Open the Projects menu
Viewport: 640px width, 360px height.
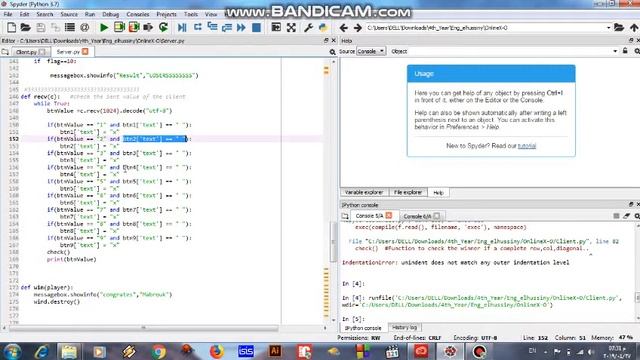click(167, 14)
